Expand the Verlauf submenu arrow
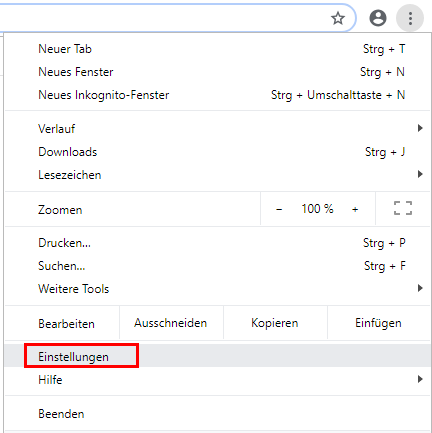 tap(420, 128)
